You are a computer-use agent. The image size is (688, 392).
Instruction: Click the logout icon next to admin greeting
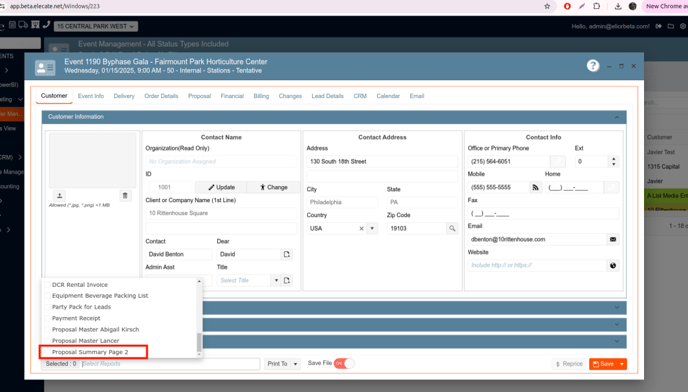[x=659, y=26]
